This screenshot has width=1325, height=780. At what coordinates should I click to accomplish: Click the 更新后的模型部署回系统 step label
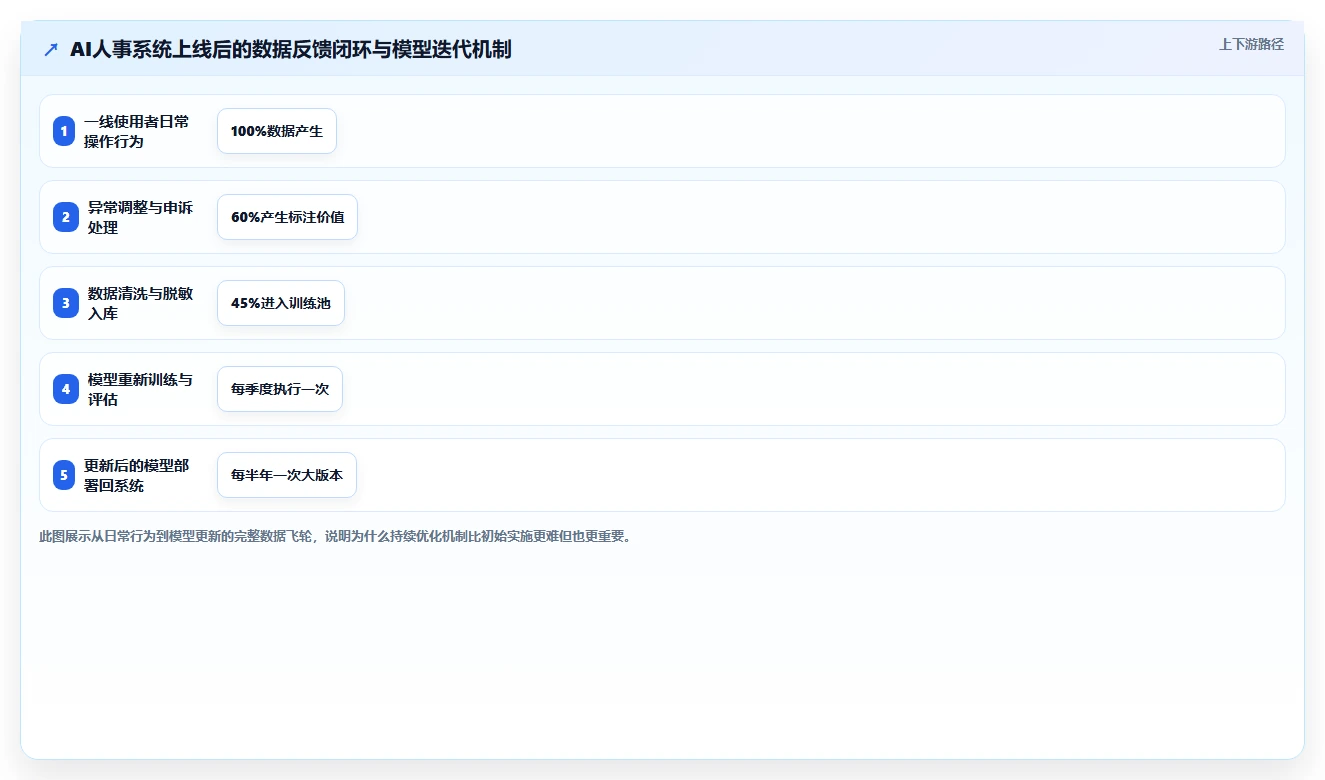(136, 475)
